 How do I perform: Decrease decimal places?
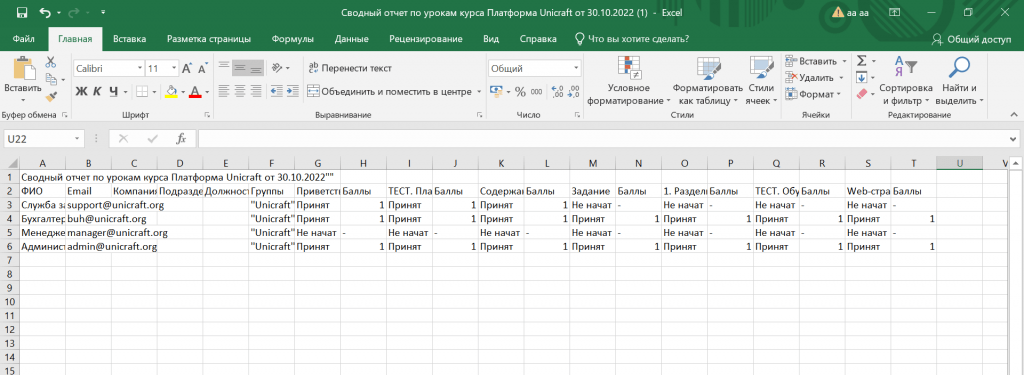(x=573, y=91)
